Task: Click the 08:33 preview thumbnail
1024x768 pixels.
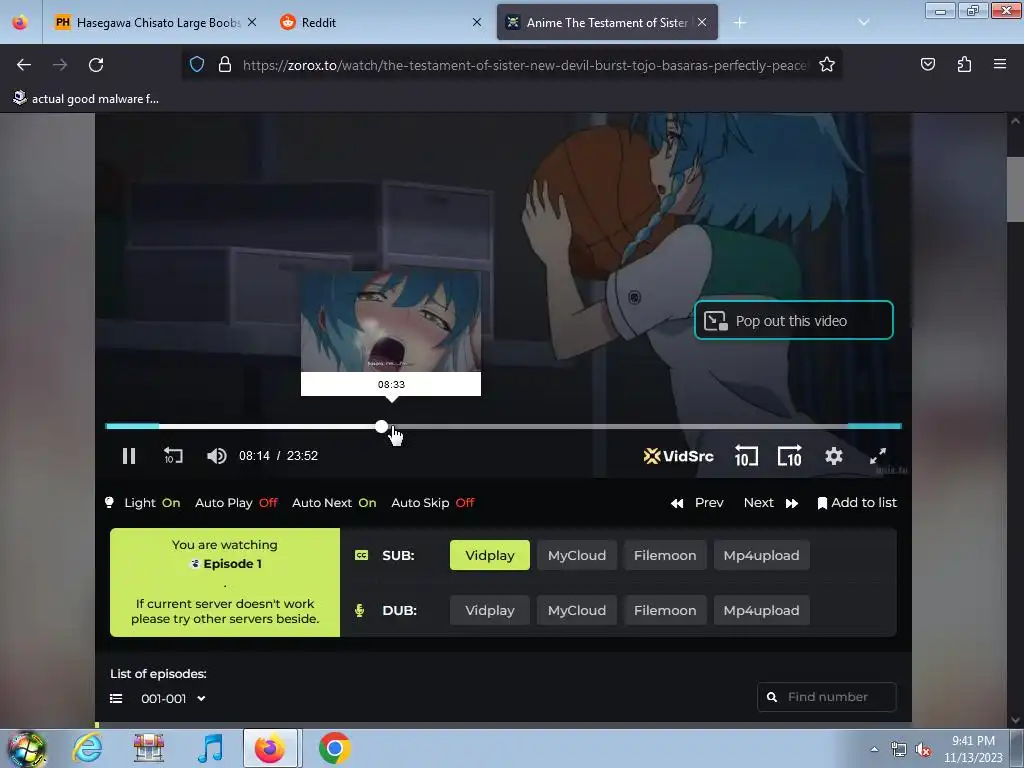Action: click(x=391, y=322)
